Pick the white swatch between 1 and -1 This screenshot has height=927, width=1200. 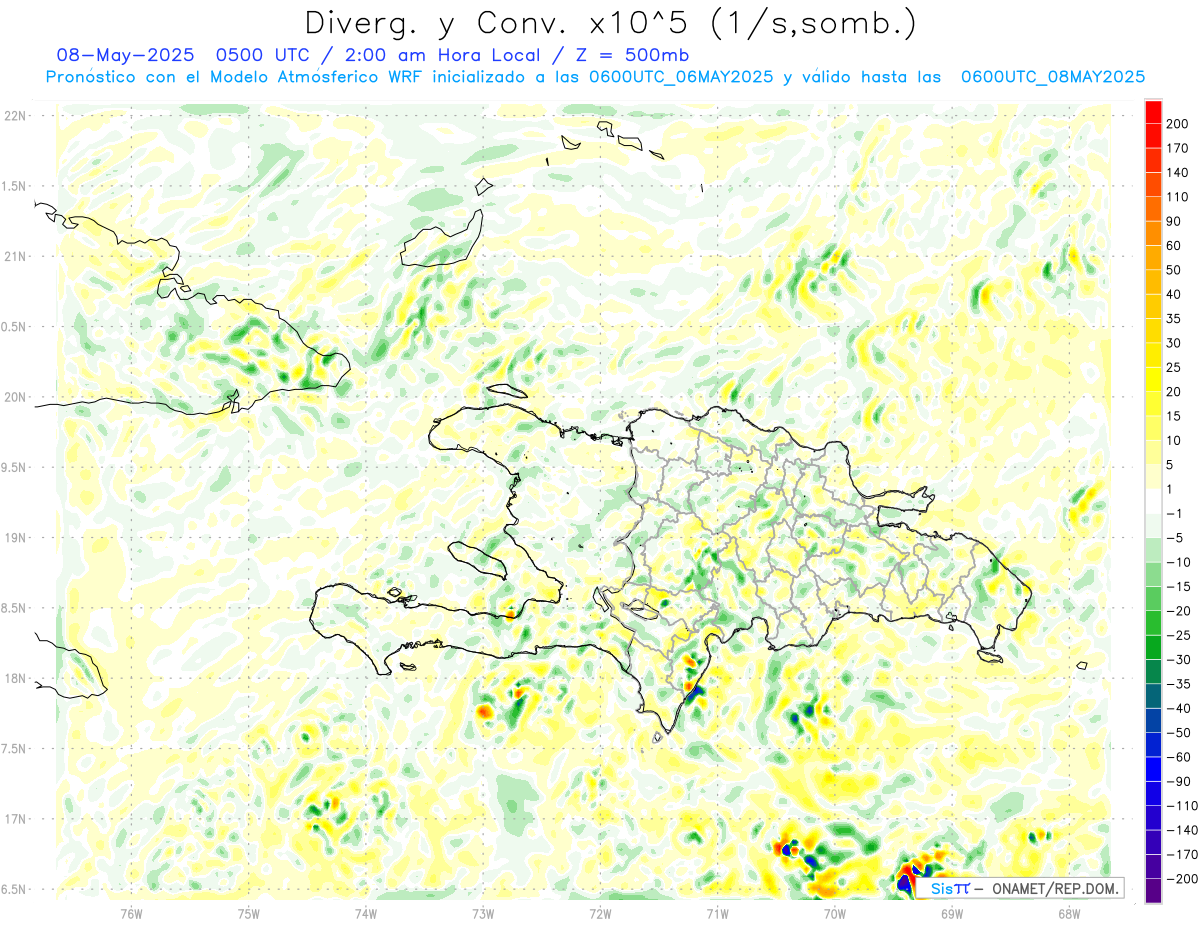(x=1154, y=501)
